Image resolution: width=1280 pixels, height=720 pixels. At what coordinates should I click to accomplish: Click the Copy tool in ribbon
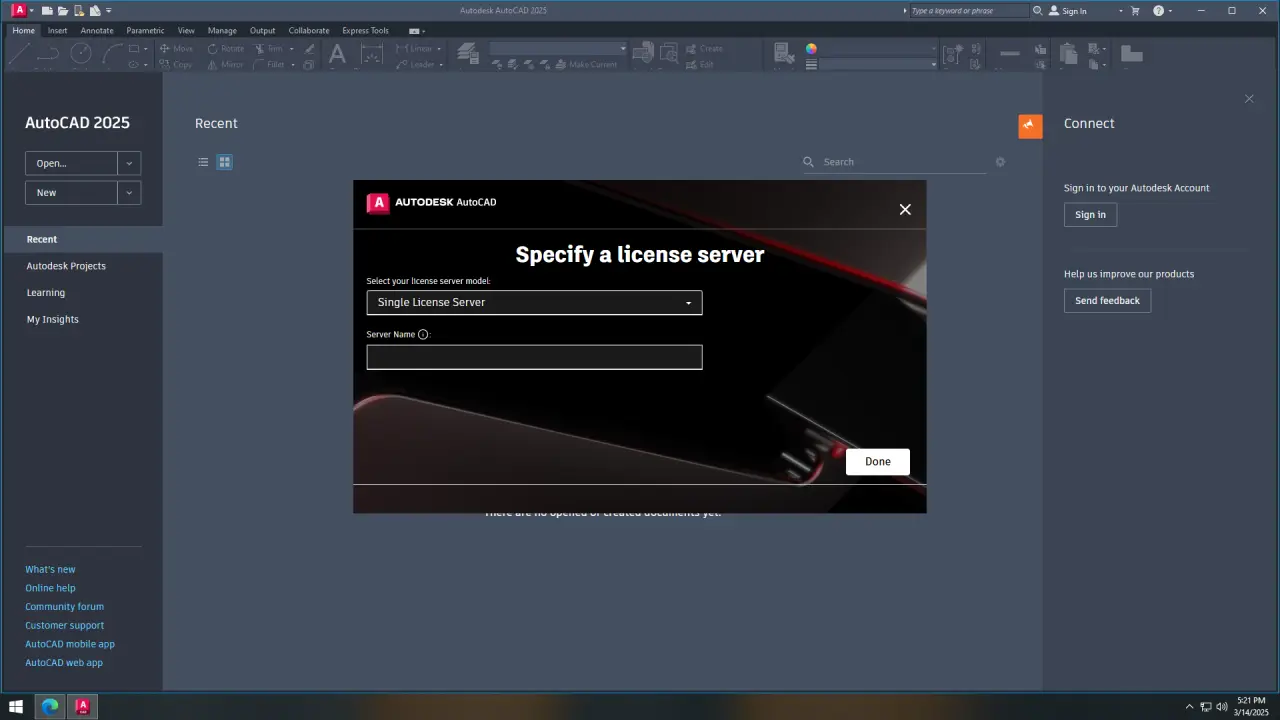[176, 64]
